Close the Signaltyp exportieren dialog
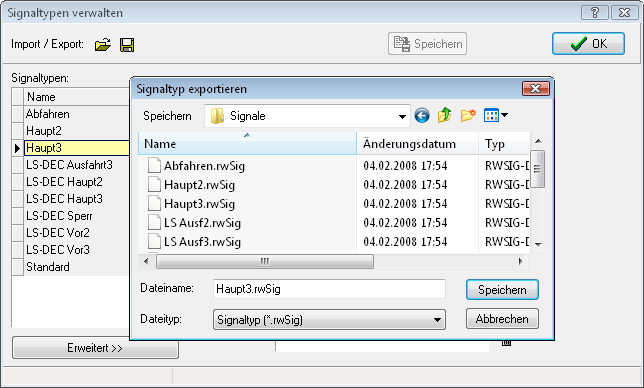 [536, 88]
